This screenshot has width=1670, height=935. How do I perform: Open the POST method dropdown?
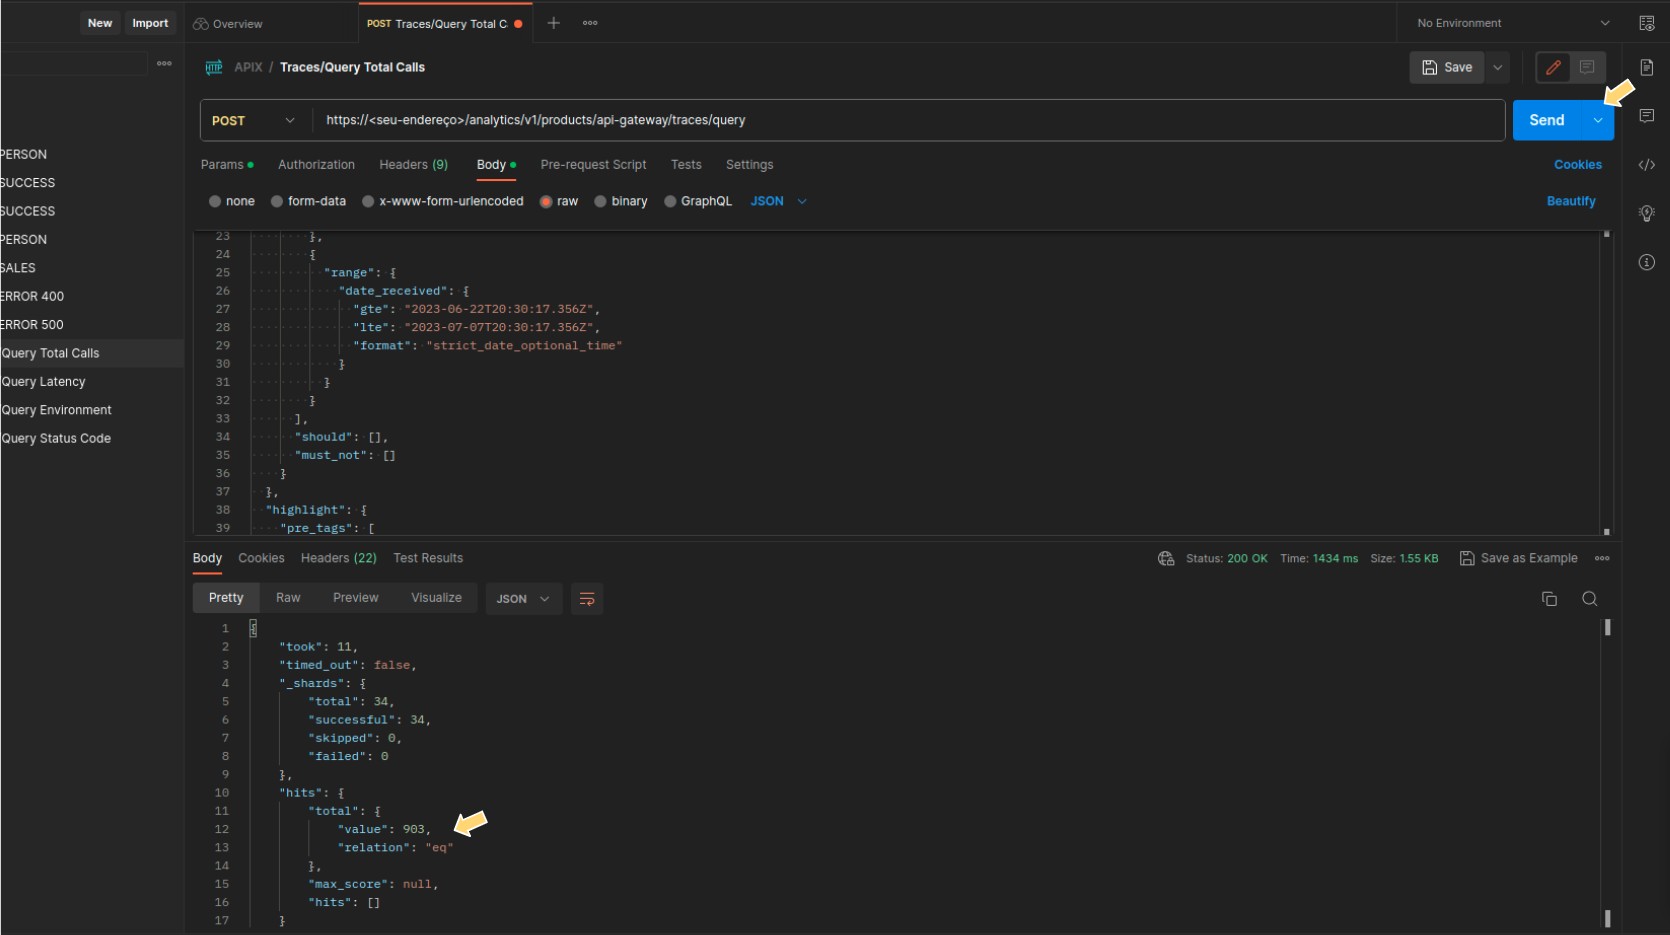pyautogui.click(x=254, y=121)
